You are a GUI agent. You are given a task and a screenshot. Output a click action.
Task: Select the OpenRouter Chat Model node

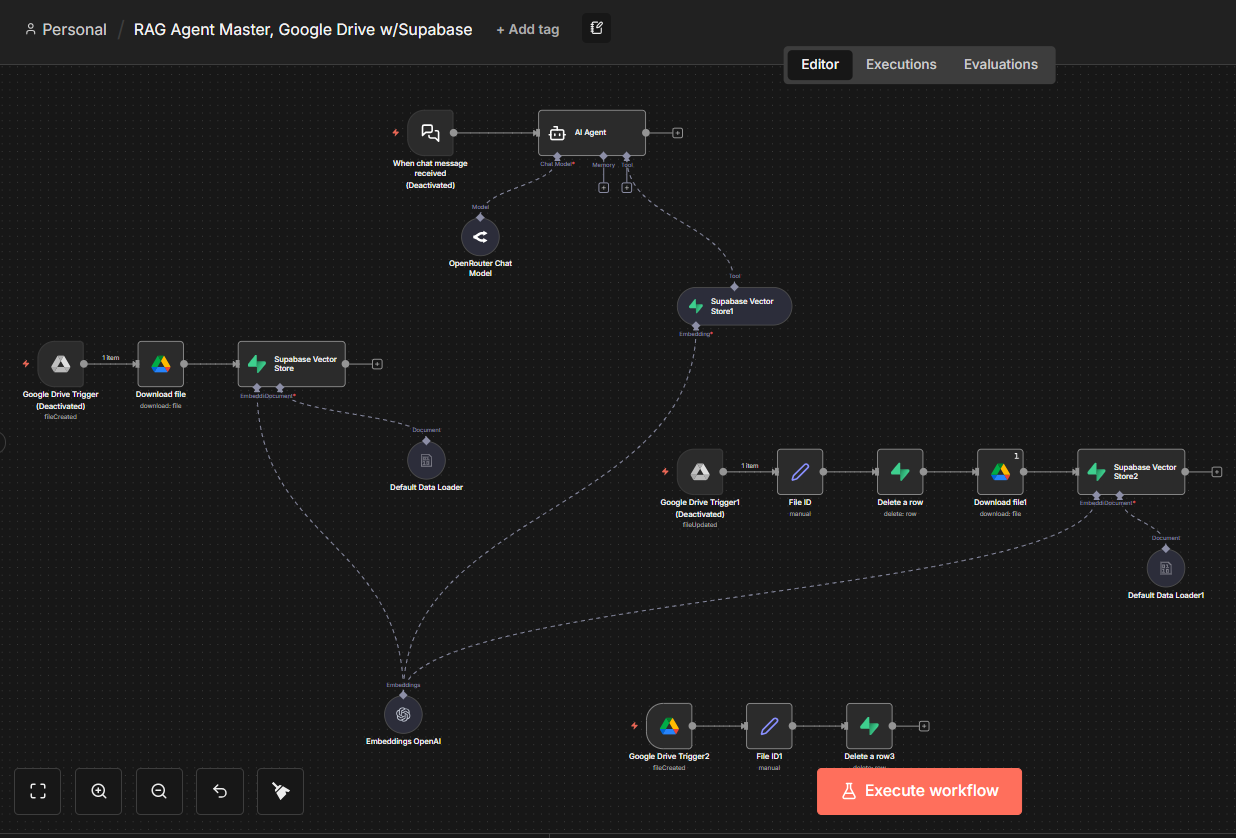click(x=480, y=236)
